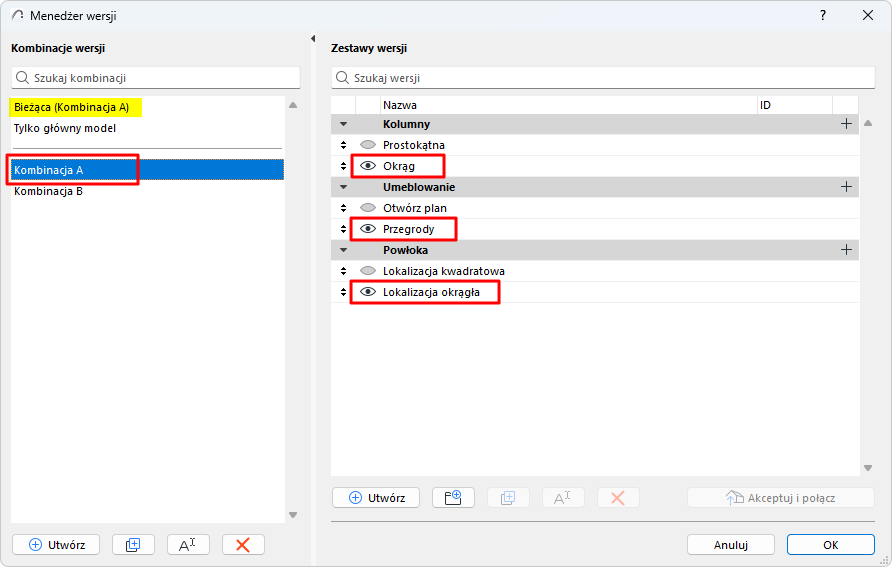The image size is (892, 567).
Task: Show the Prostokątna version eye toggle
Action: tap(368, 145)
